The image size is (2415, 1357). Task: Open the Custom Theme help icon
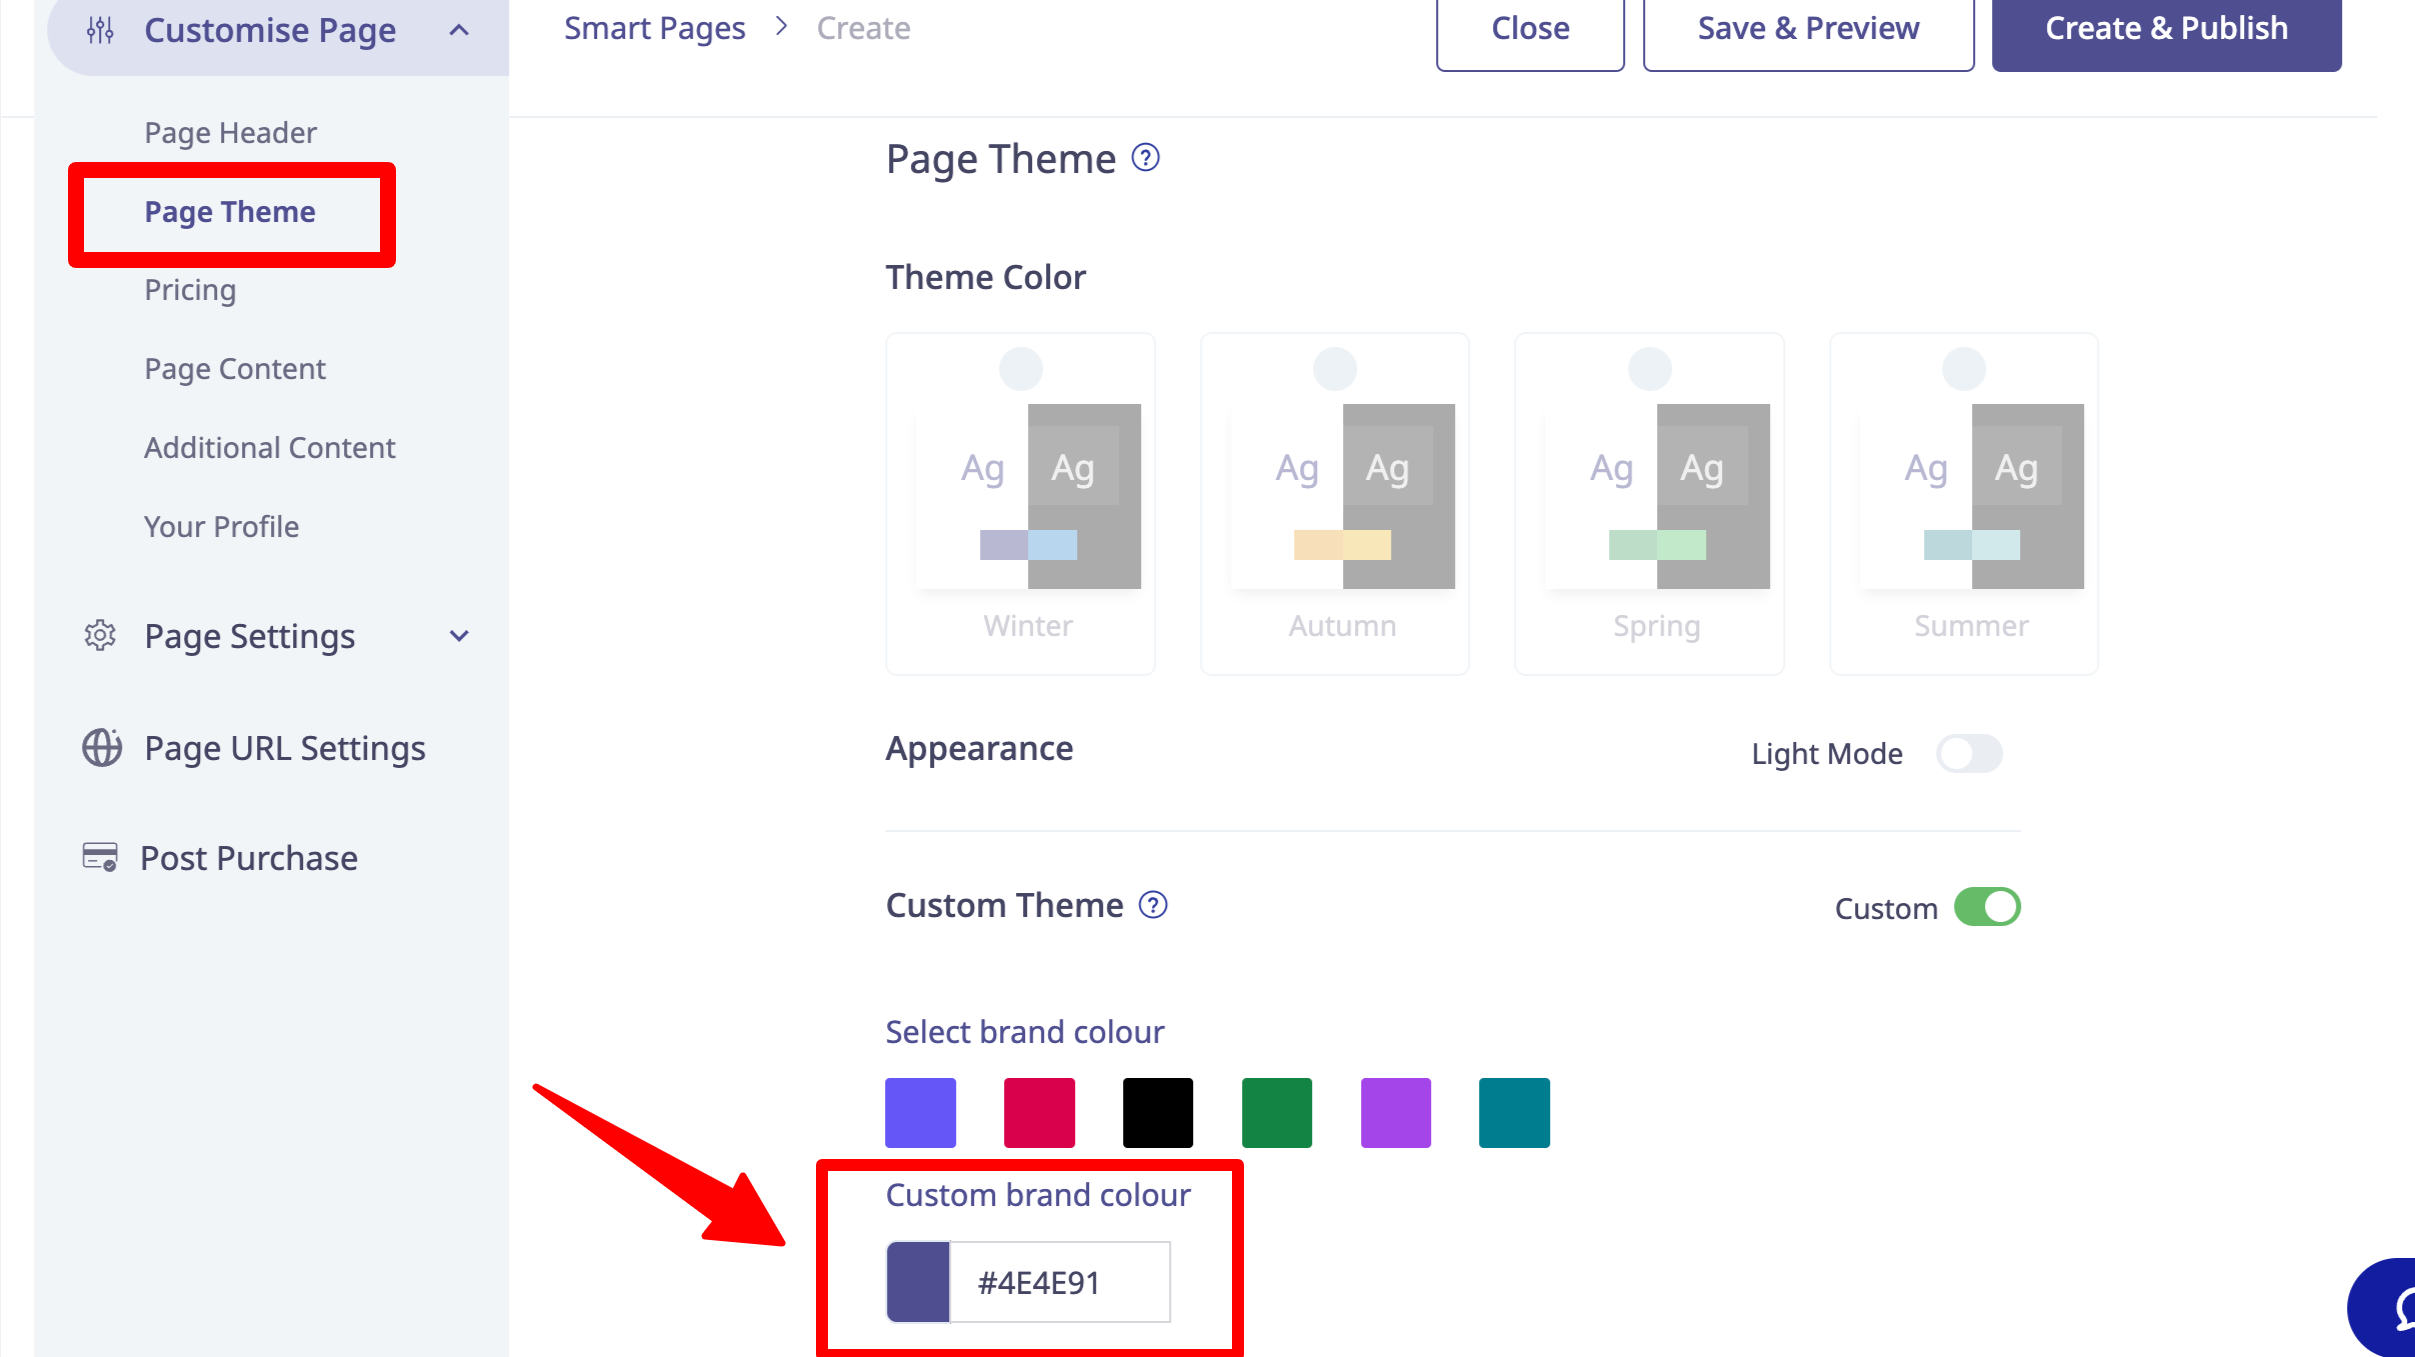[x=1153, y=905]
